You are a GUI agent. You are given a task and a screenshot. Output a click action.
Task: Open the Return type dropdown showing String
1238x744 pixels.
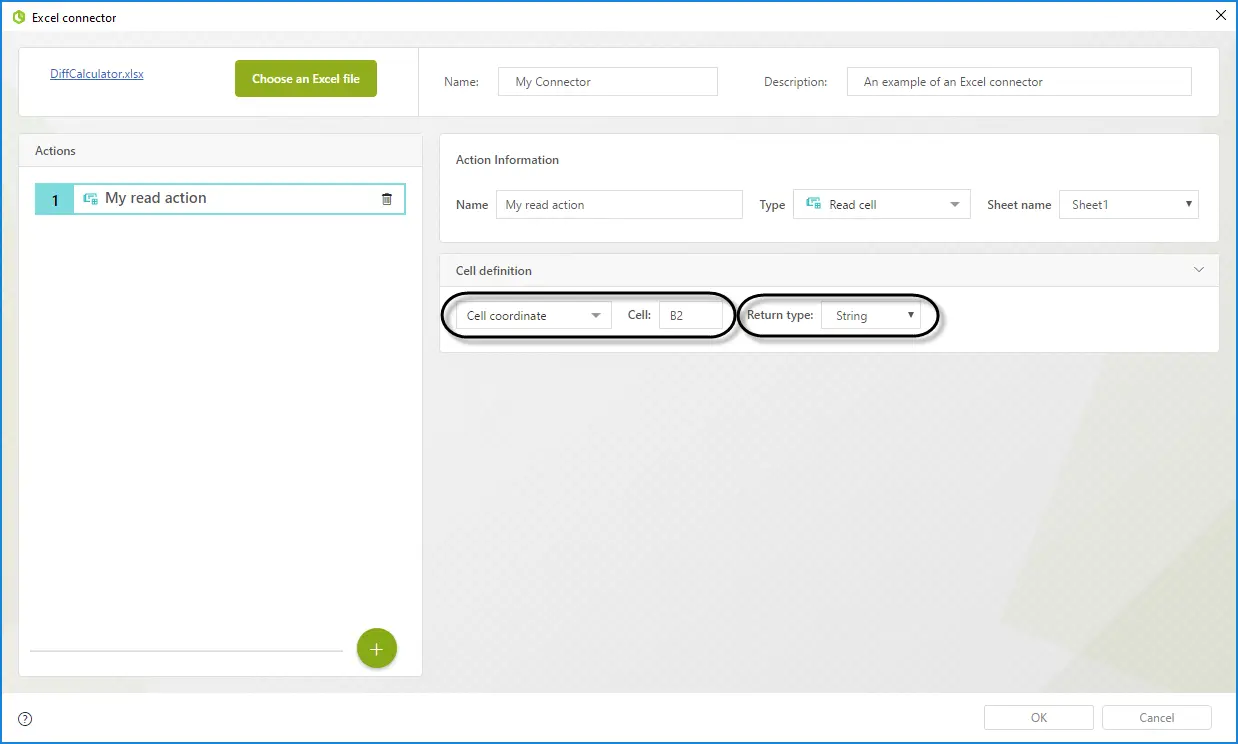871,316
